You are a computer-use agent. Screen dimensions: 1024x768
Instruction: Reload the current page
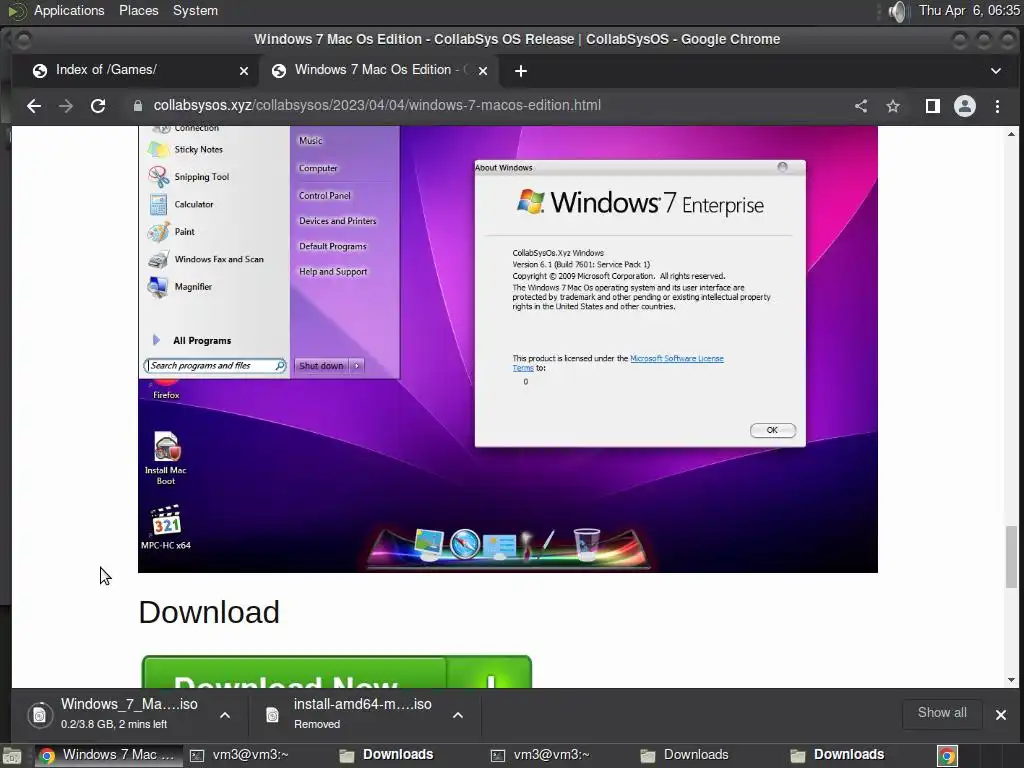[x=98, y=106]
